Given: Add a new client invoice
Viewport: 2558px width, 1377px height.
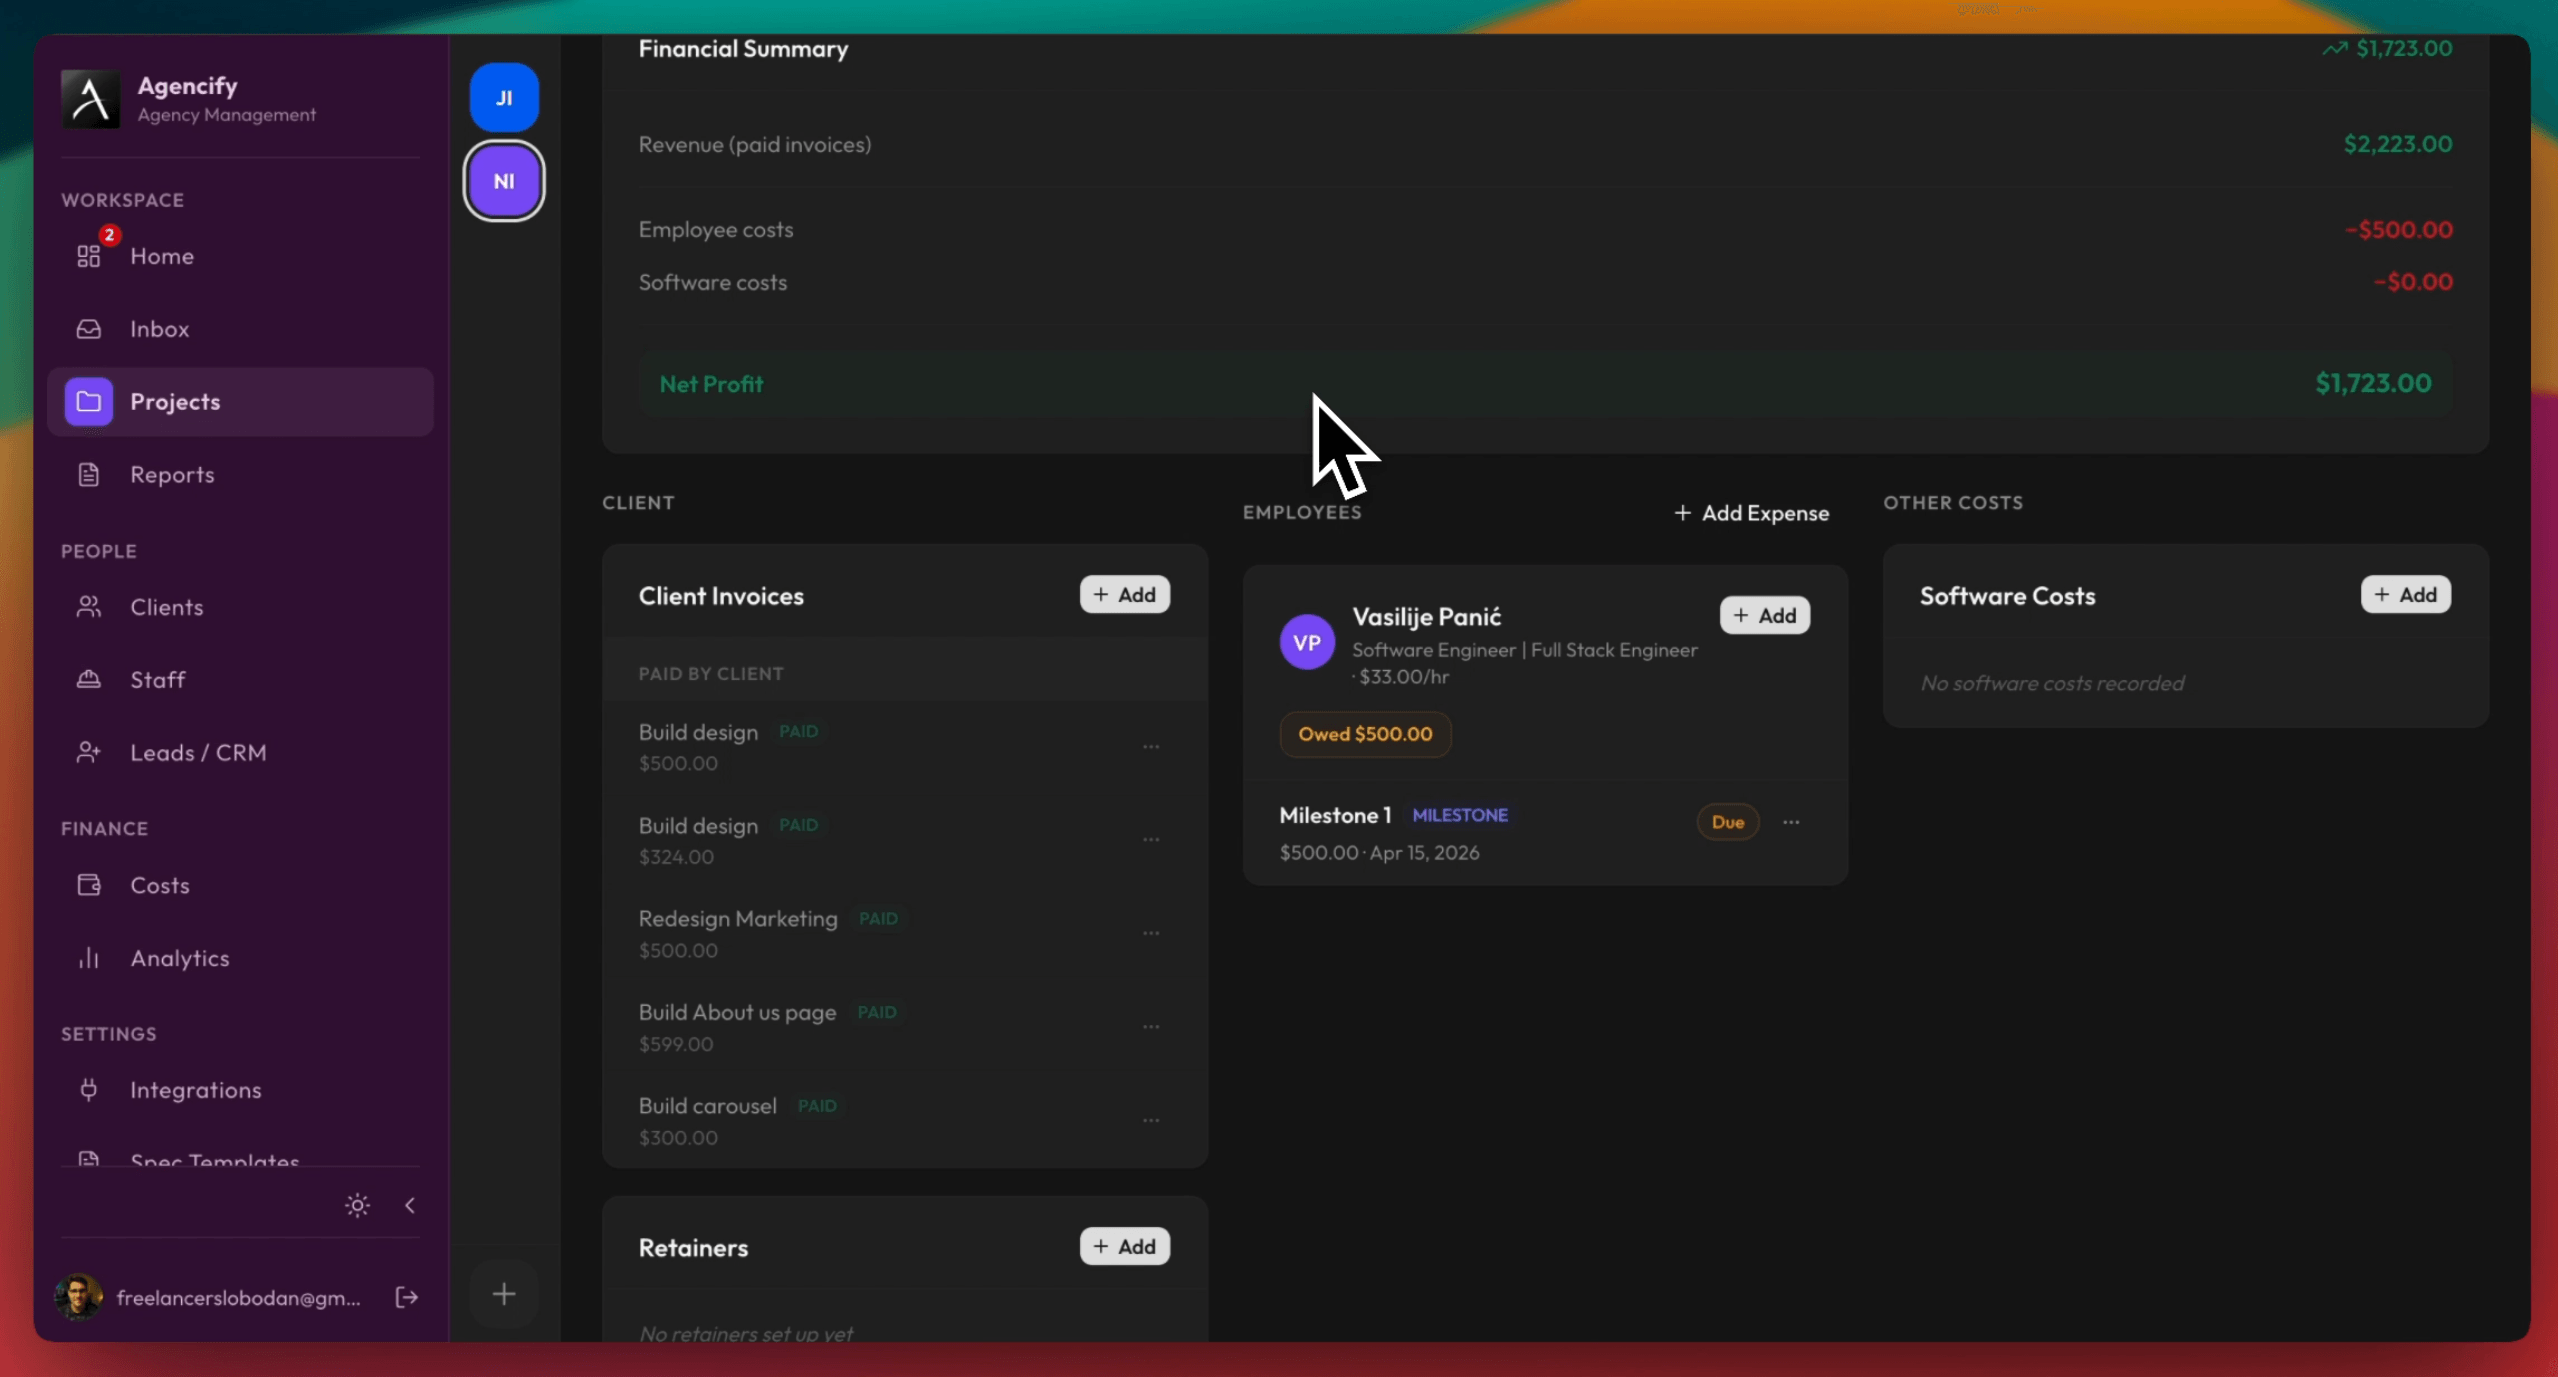Looking at the screenshot, I should [x=1124, y=594].
